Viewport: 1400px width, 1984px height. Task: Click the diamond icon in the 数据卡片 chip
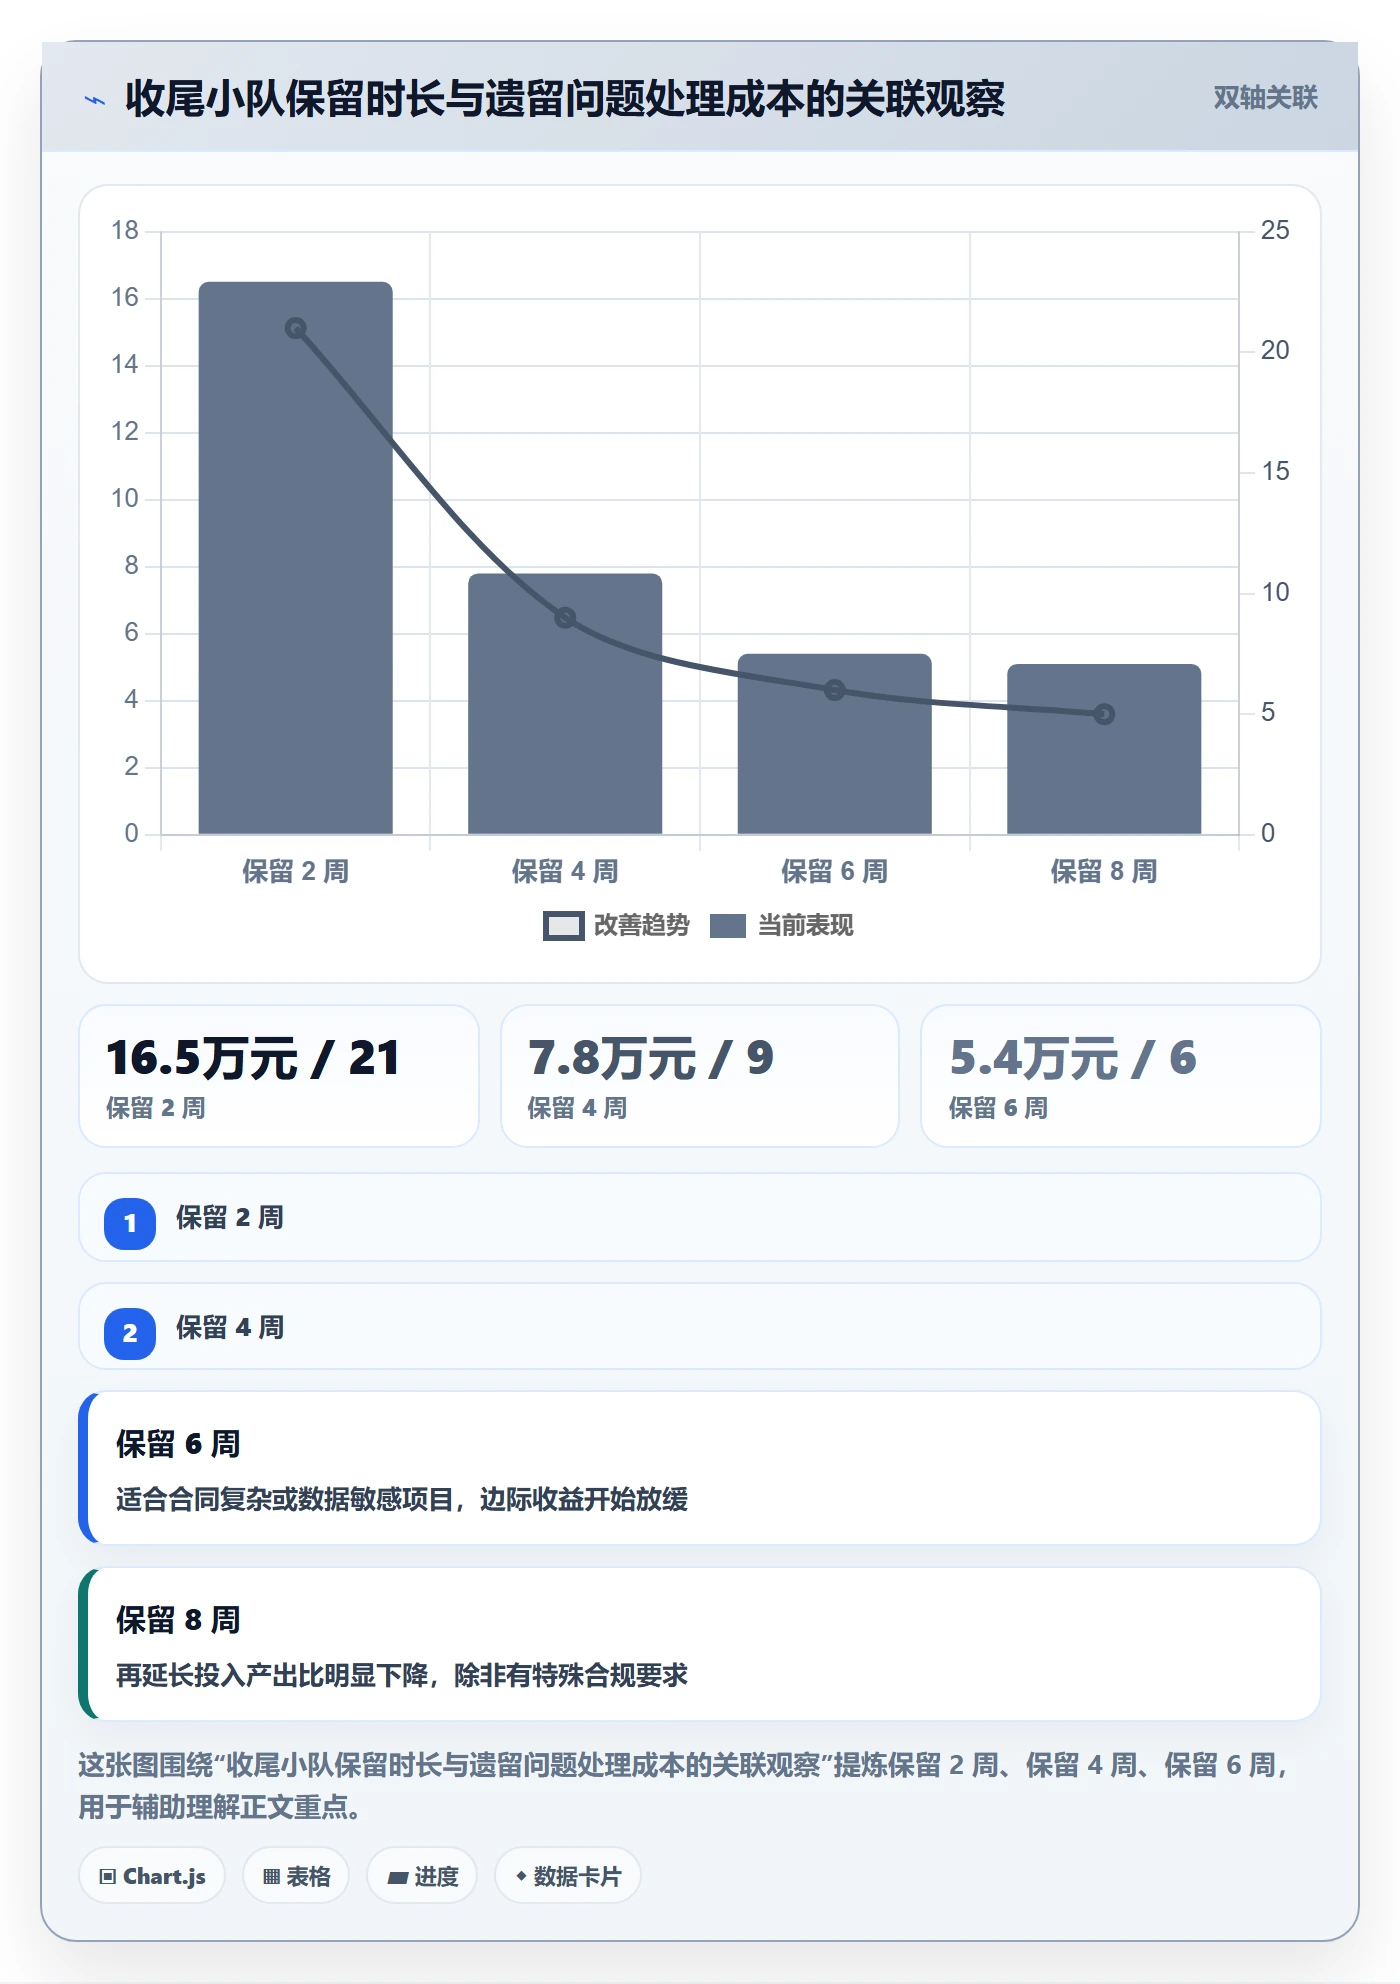click(521, 1876)
